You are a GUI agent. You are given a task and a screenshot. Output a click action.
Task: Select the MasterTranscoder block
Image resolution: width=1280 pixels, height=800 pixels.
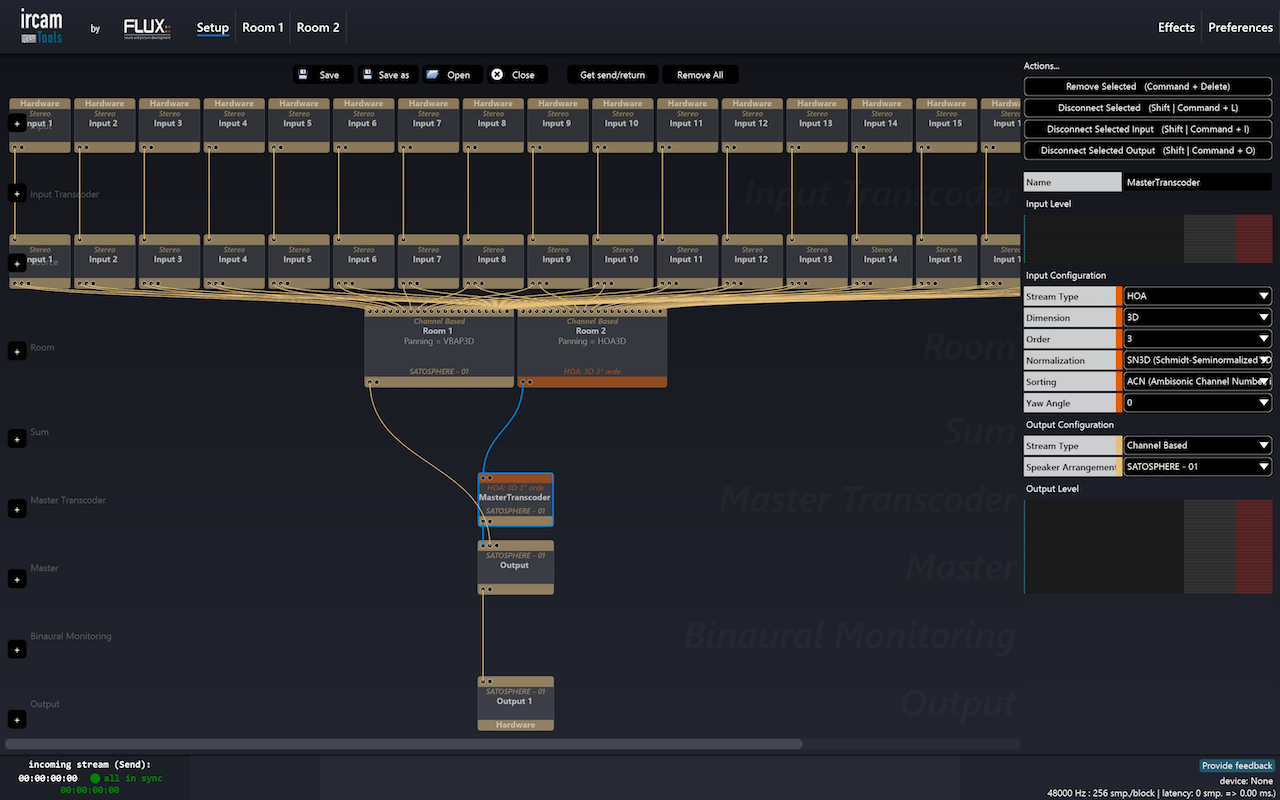tap(515, 499)
